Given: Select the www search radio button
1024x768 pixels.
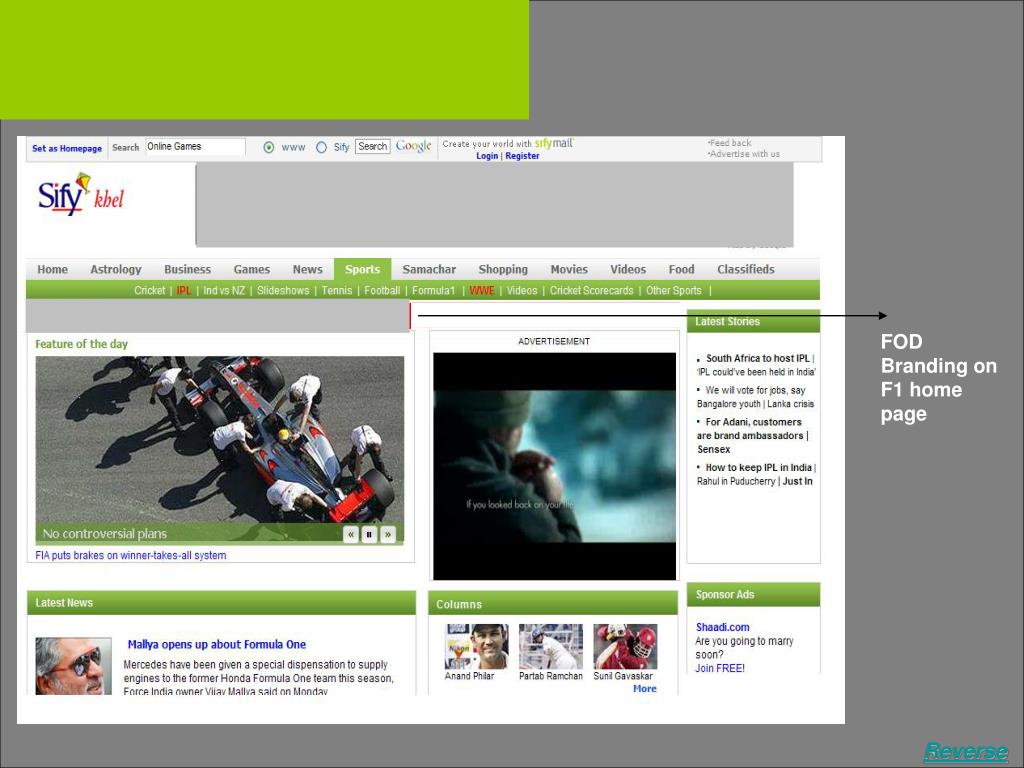Looking at the screenshot, I should point(268,148).
